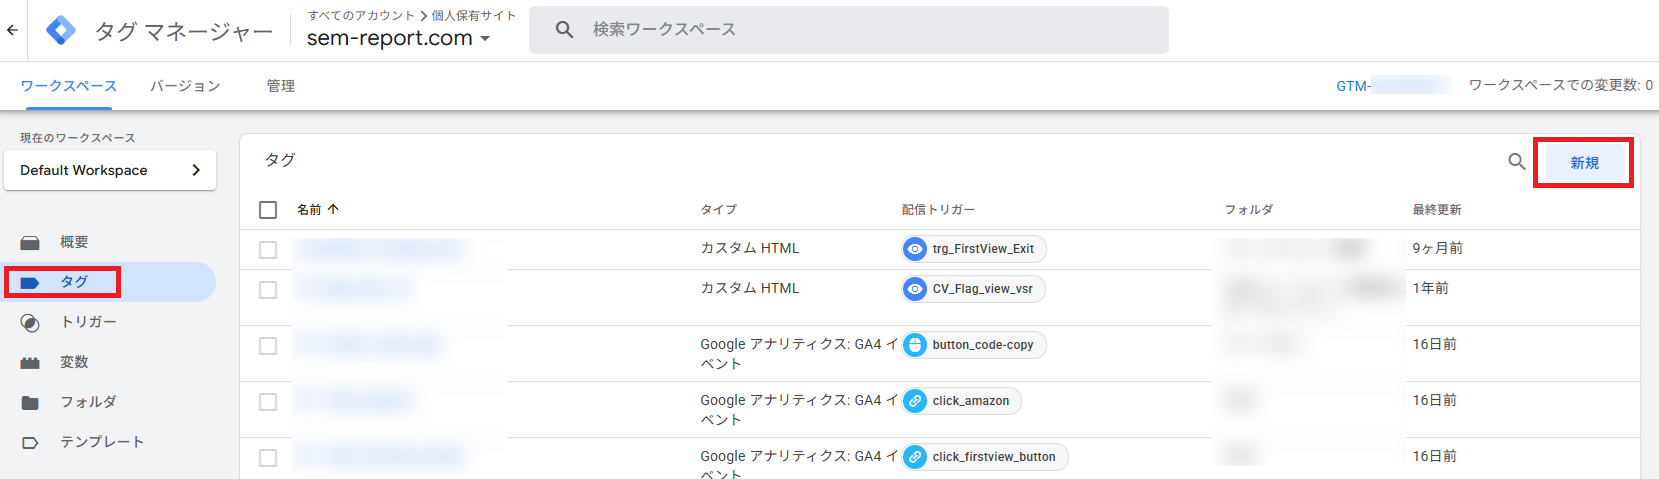Switch to the バージョン tab

tap(185, 86)
